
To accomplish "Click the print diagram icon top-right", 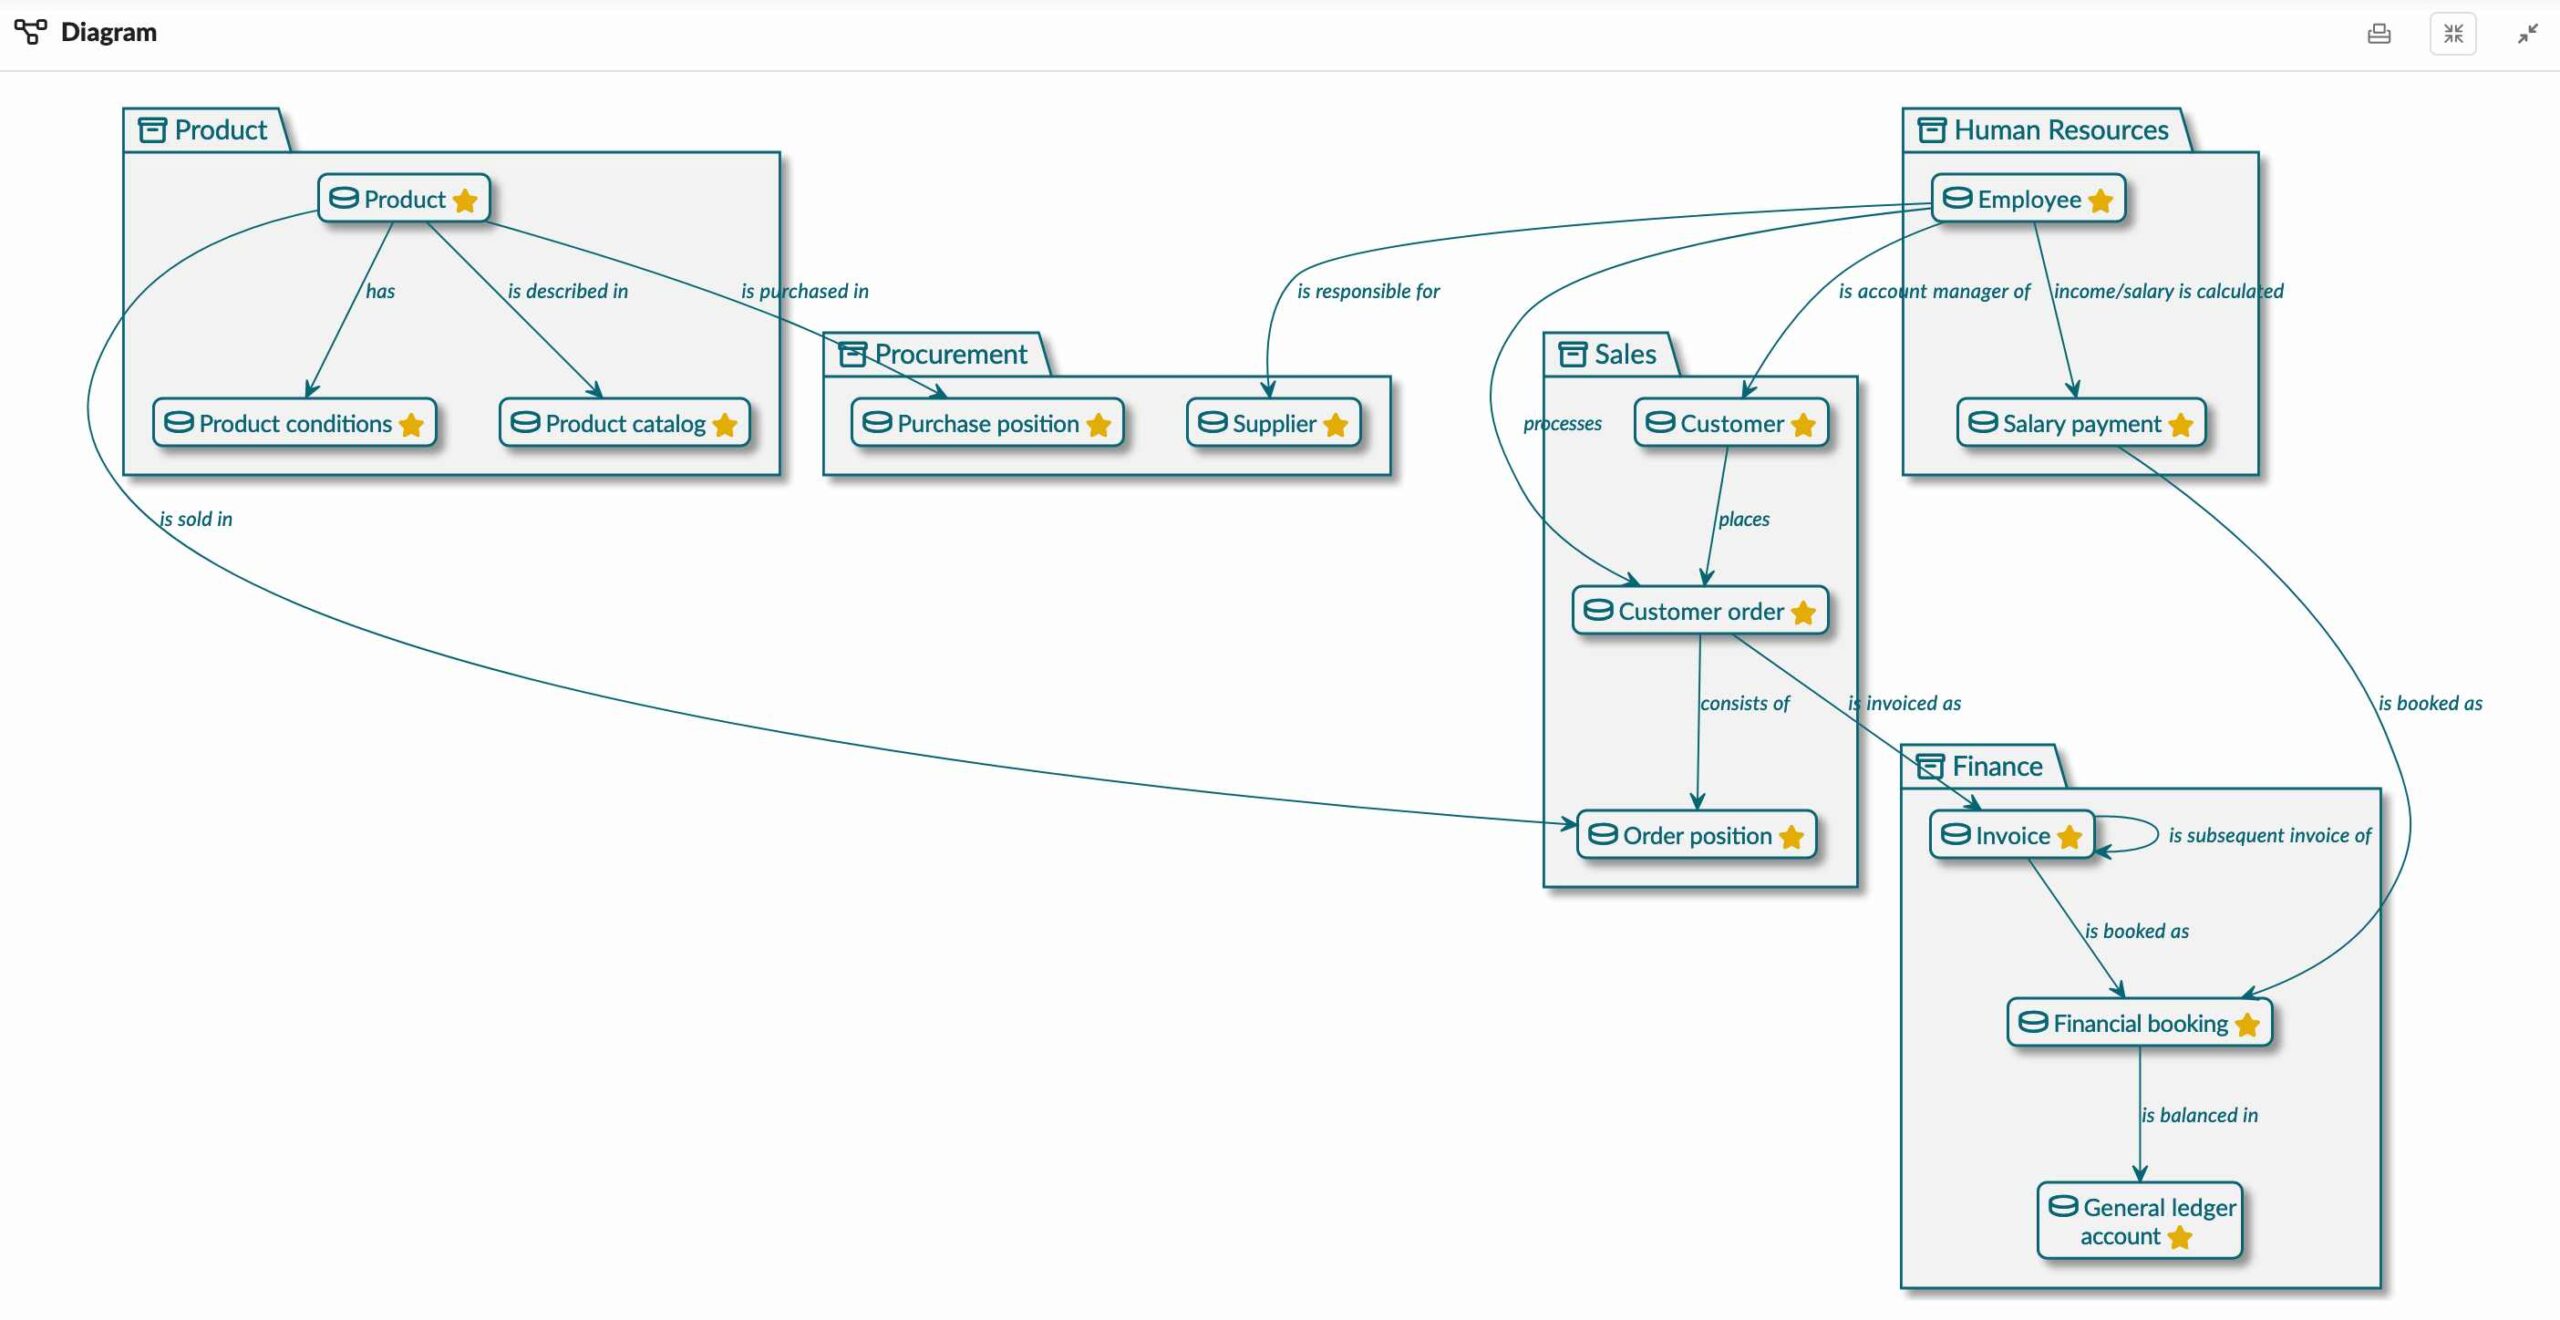I will [x=2378, y=30].
